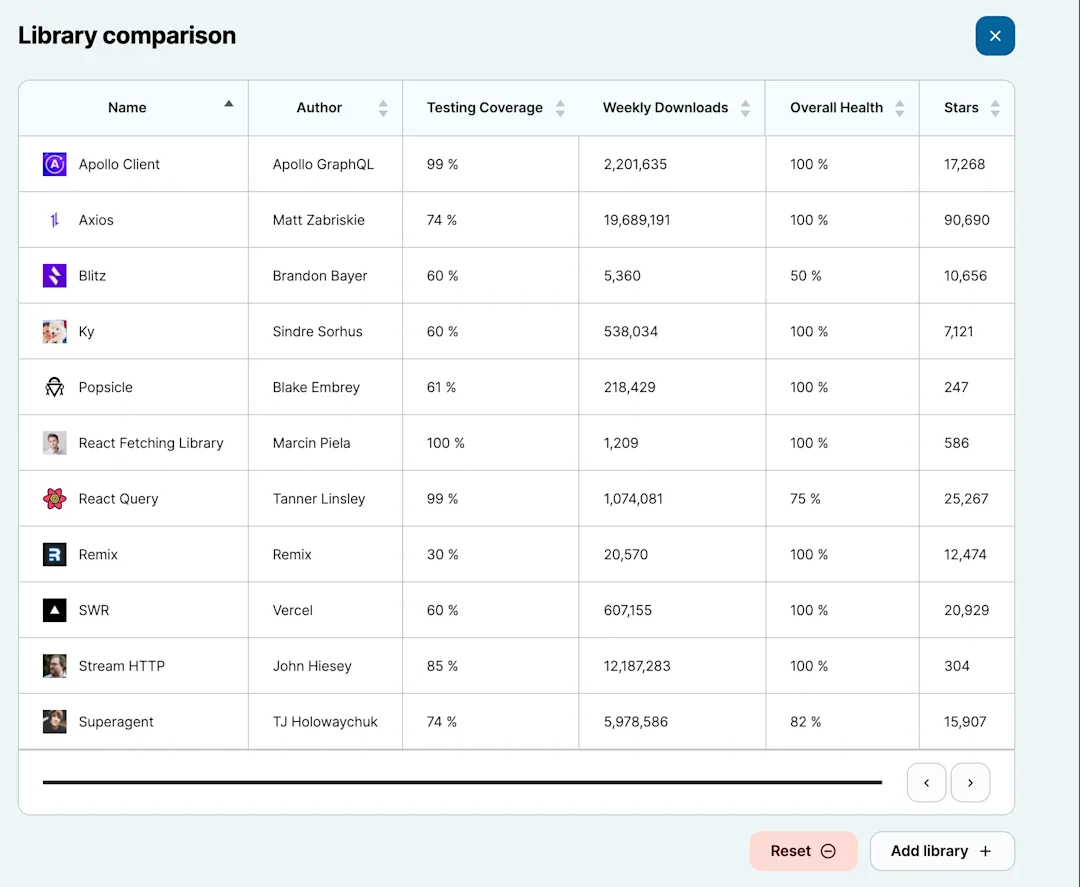
Task: Click the Library comparison title
Action: coord(127,36)
